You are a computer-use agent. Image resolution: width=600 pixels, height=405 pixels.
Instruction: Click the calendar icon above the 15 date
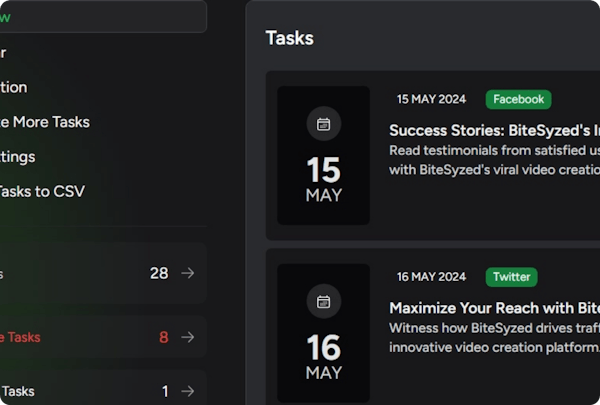tap(323, 124)
